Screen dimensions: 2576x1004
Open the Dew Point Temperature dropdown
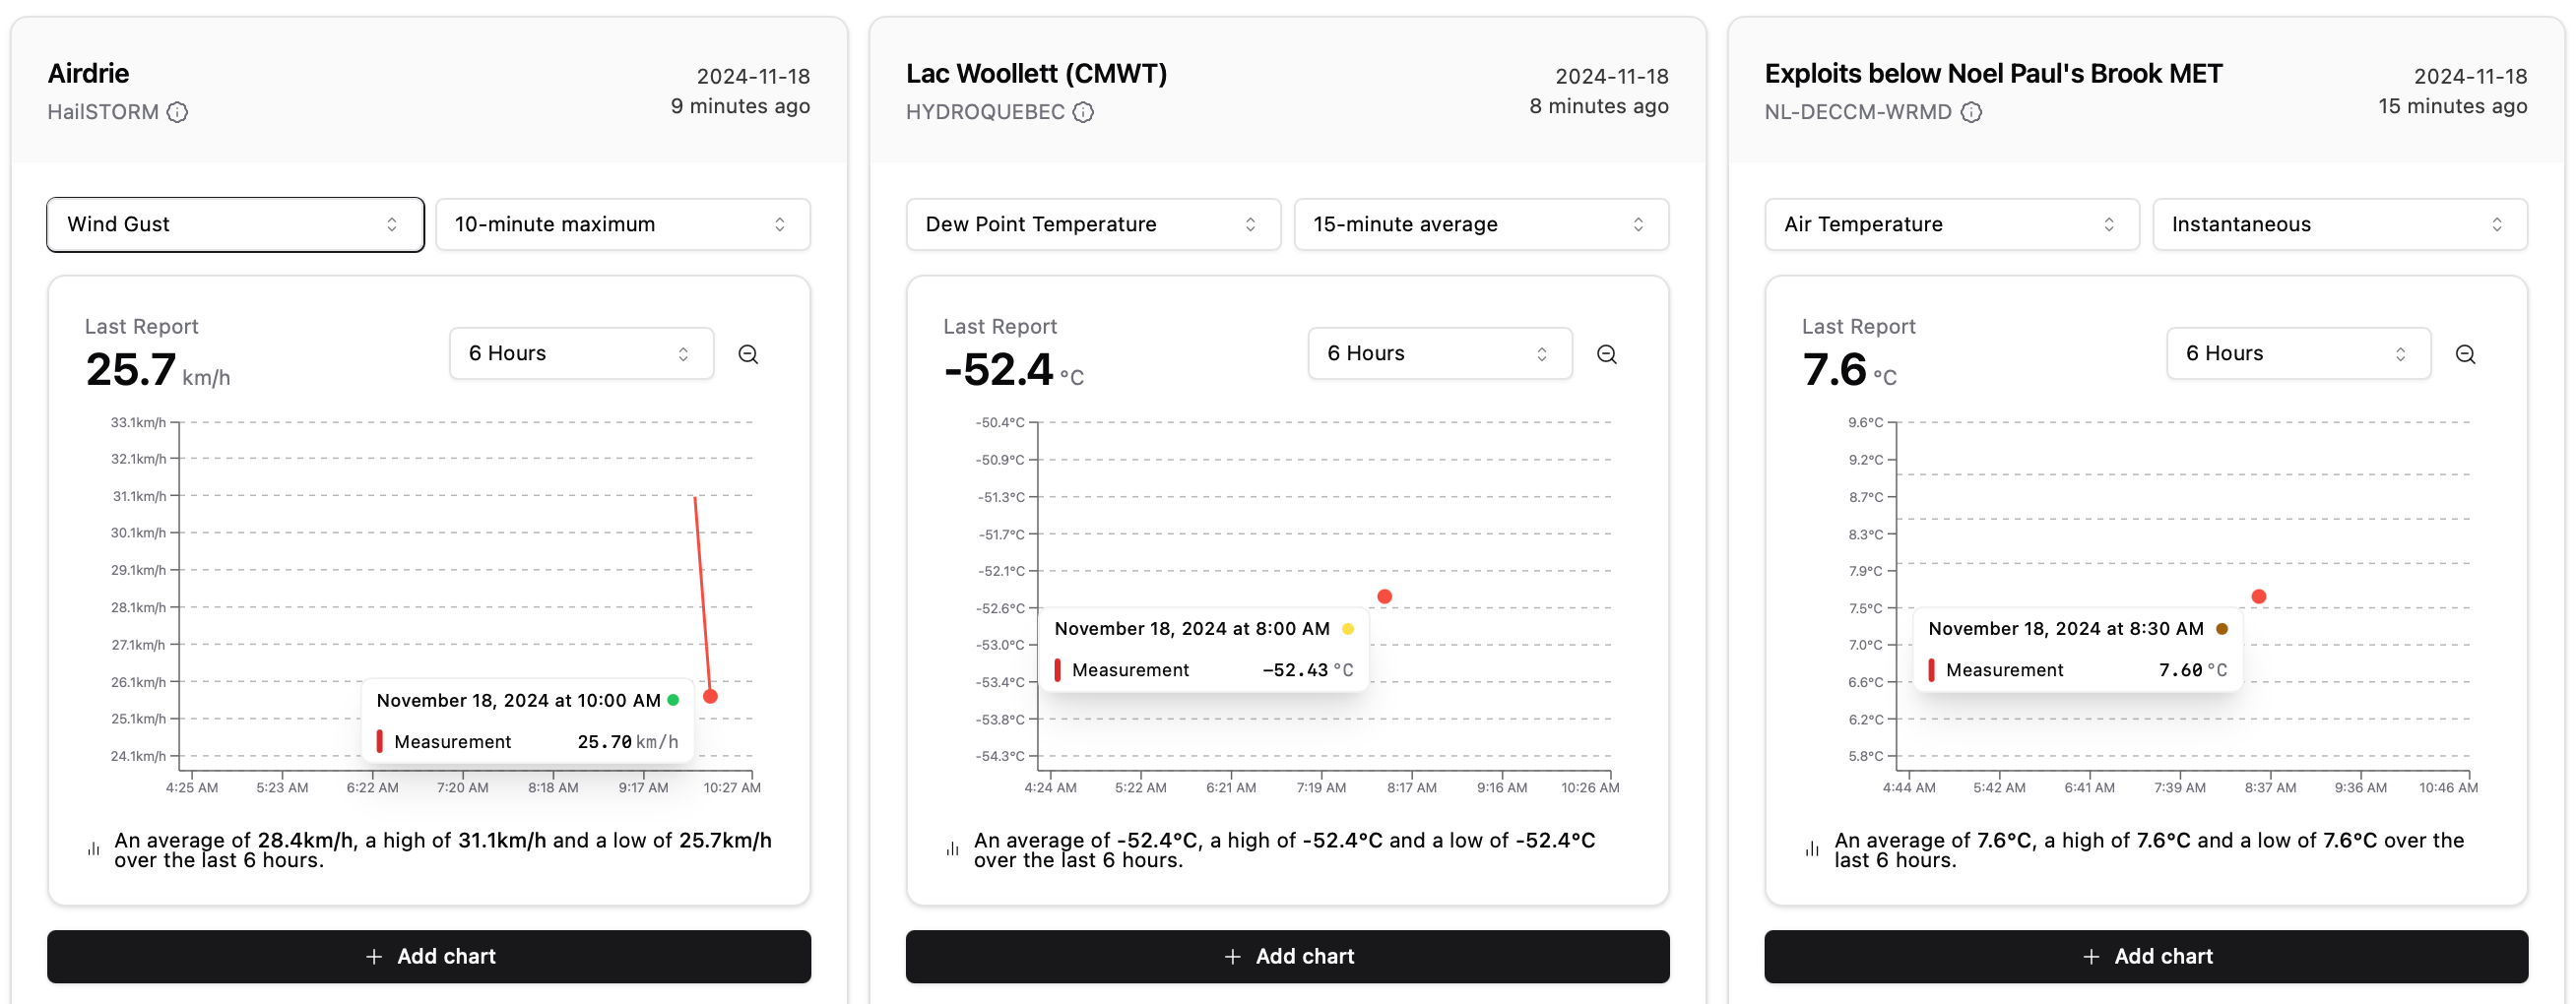[x=1093, y=224]
